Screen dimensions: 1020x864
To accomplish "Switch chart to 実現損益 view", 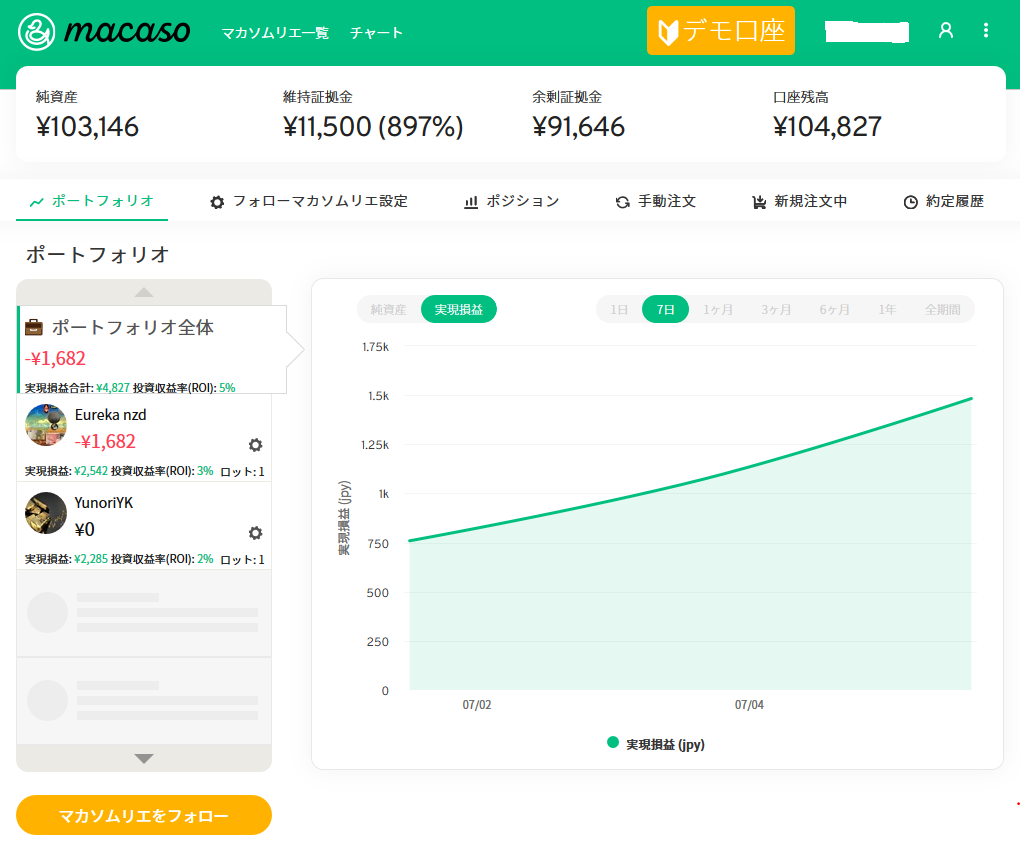I will (458, 310).
